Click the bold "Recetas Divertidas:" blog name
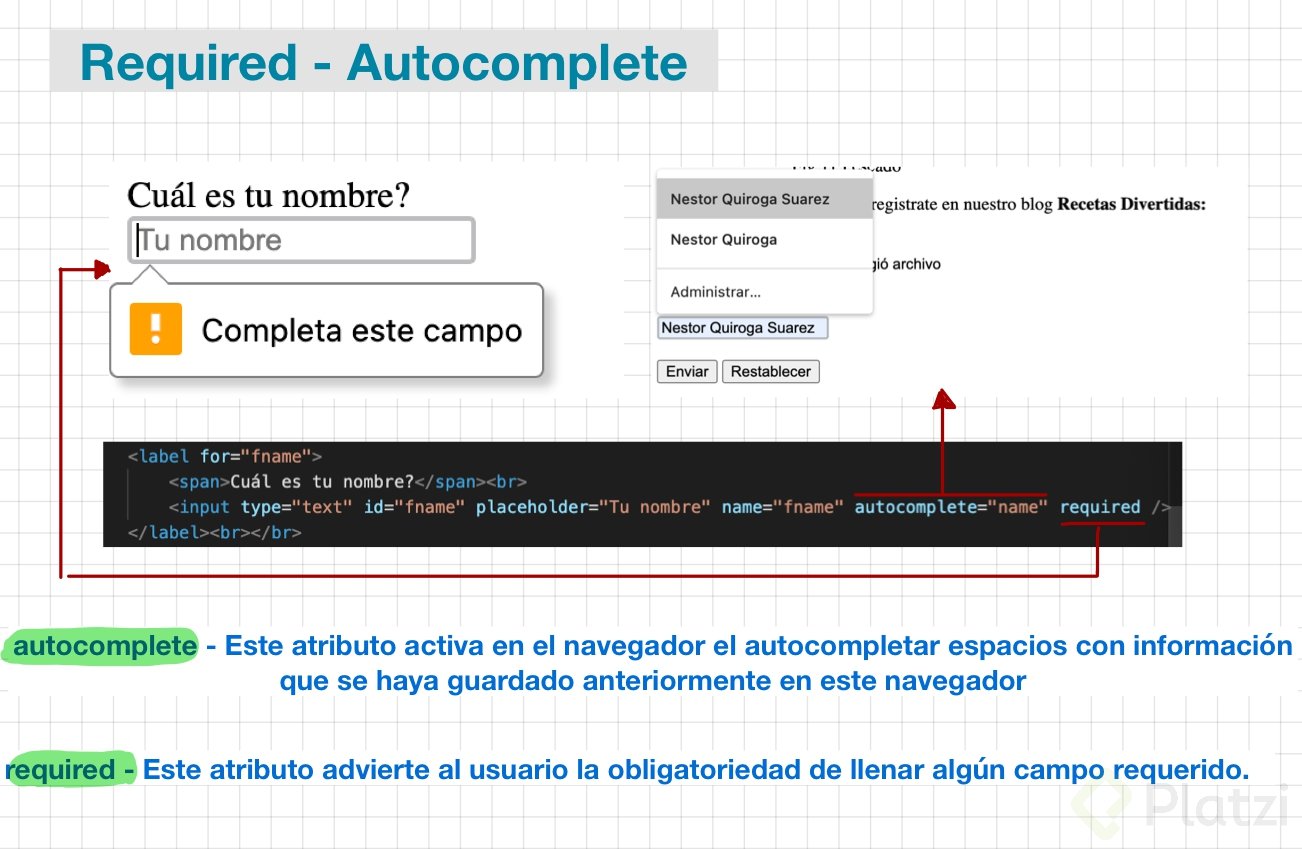Viewport: 1302px width, 849px height. [x=1132, y=205]
